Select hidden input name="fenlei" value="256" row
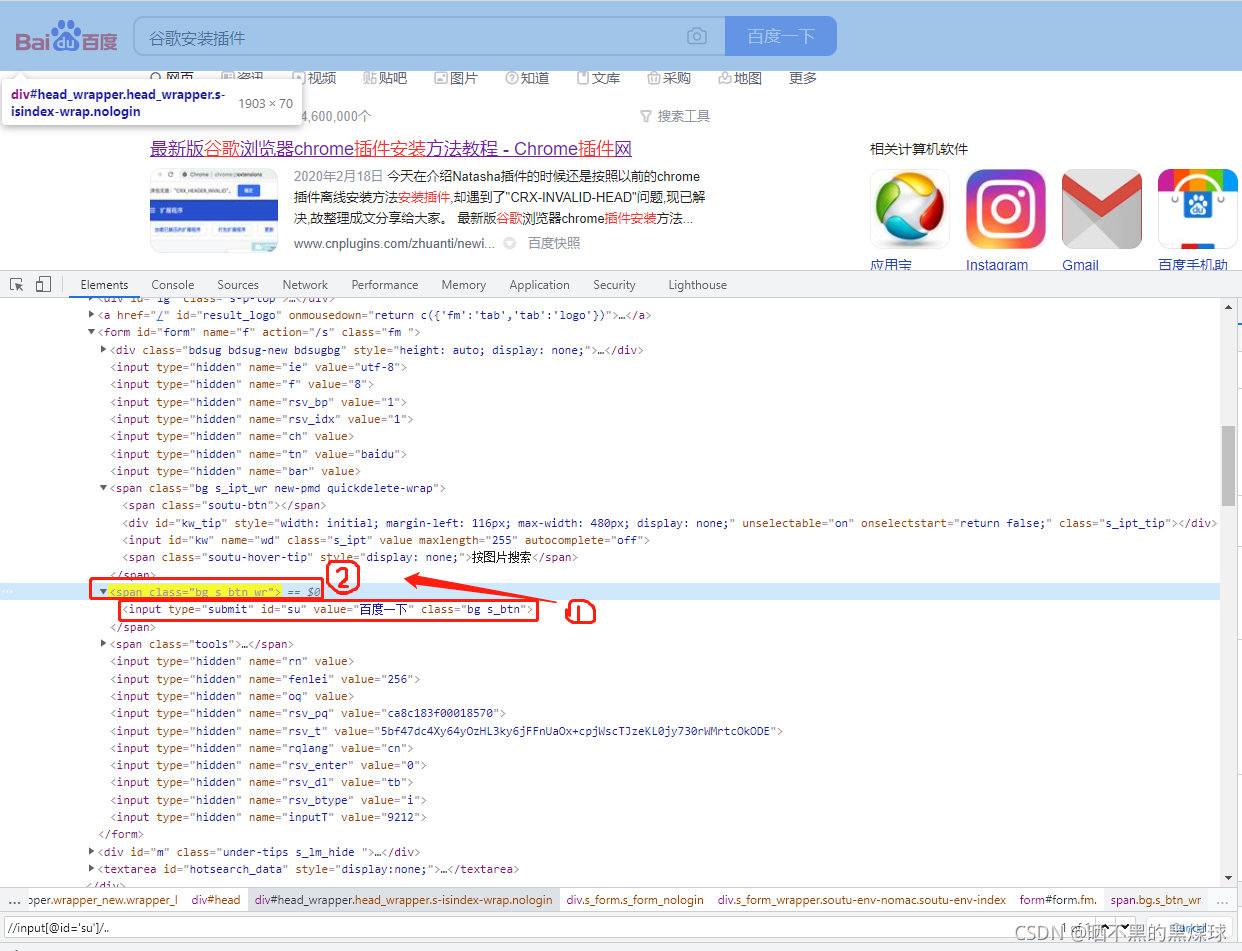 tap(265, 679)
